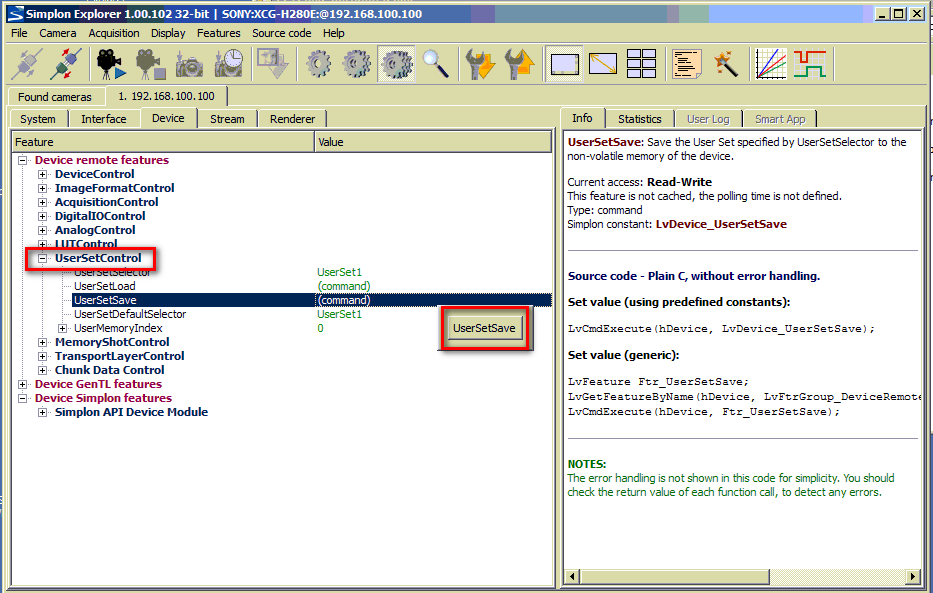Open the colored line graph icon
The width and height of the screenshot is (933, 593).
(x=770, y=64)
